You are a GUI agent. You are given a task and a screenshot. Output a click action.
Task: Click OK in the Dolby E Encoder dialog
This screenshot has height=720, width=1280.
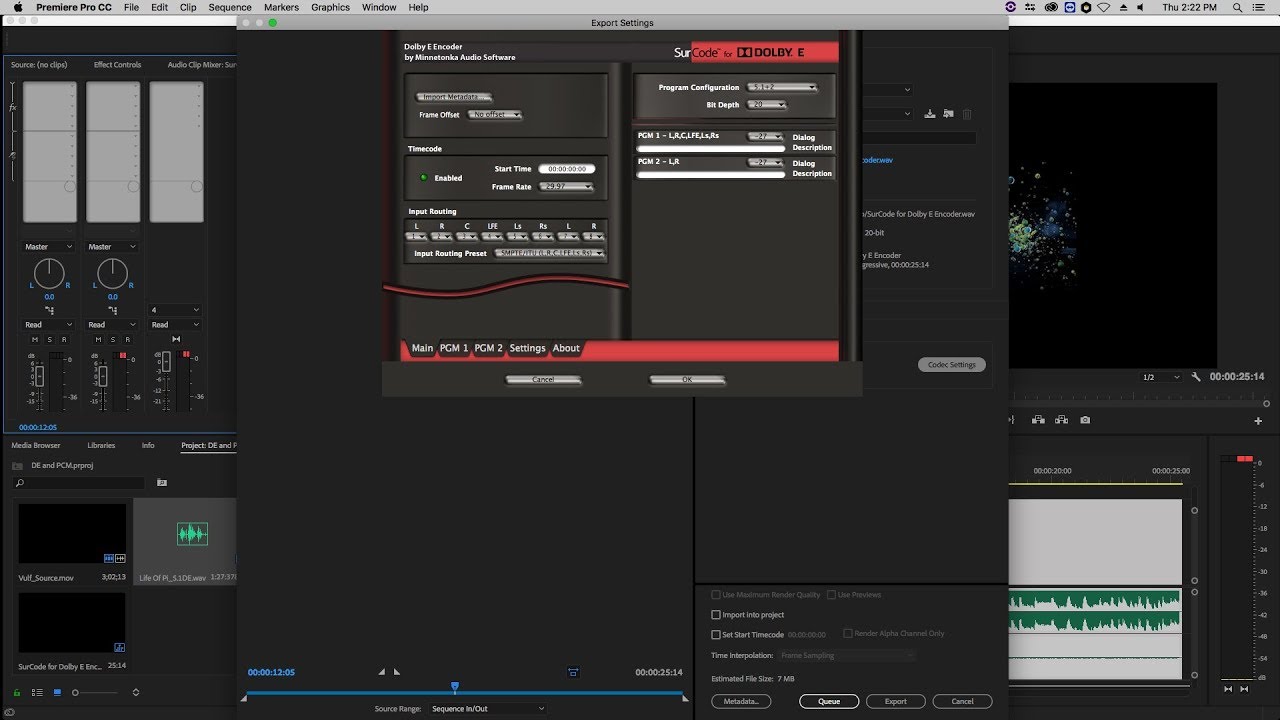[x=687, y=380]
